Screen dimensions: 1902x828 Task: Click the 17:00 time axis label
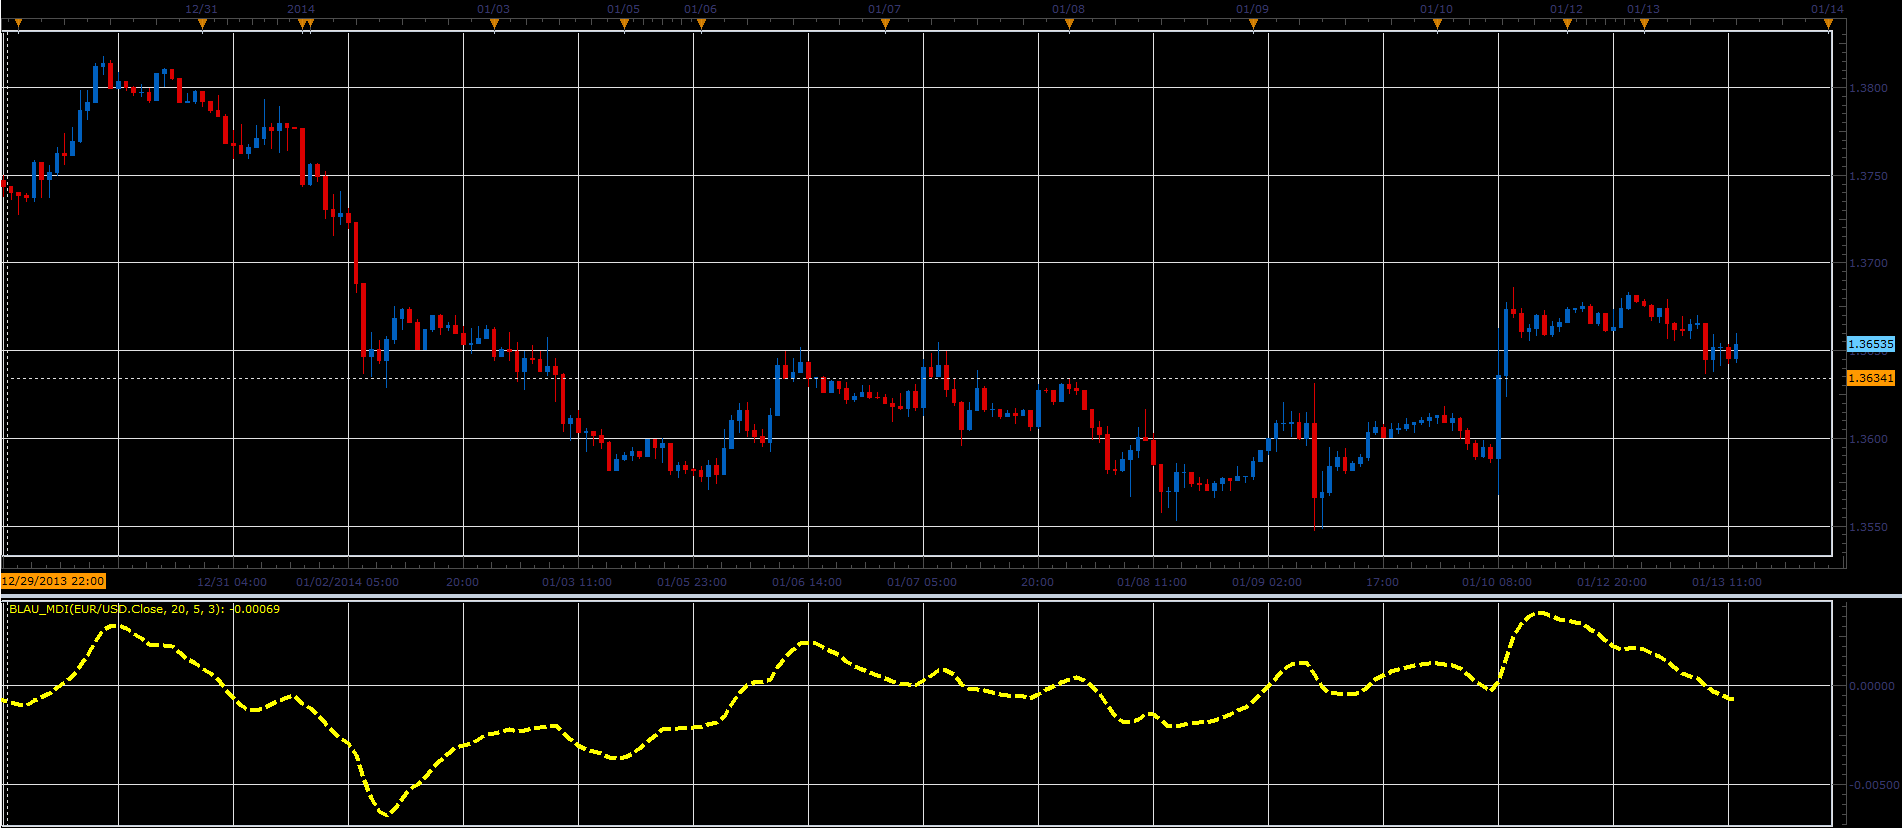click(1382, 582)
